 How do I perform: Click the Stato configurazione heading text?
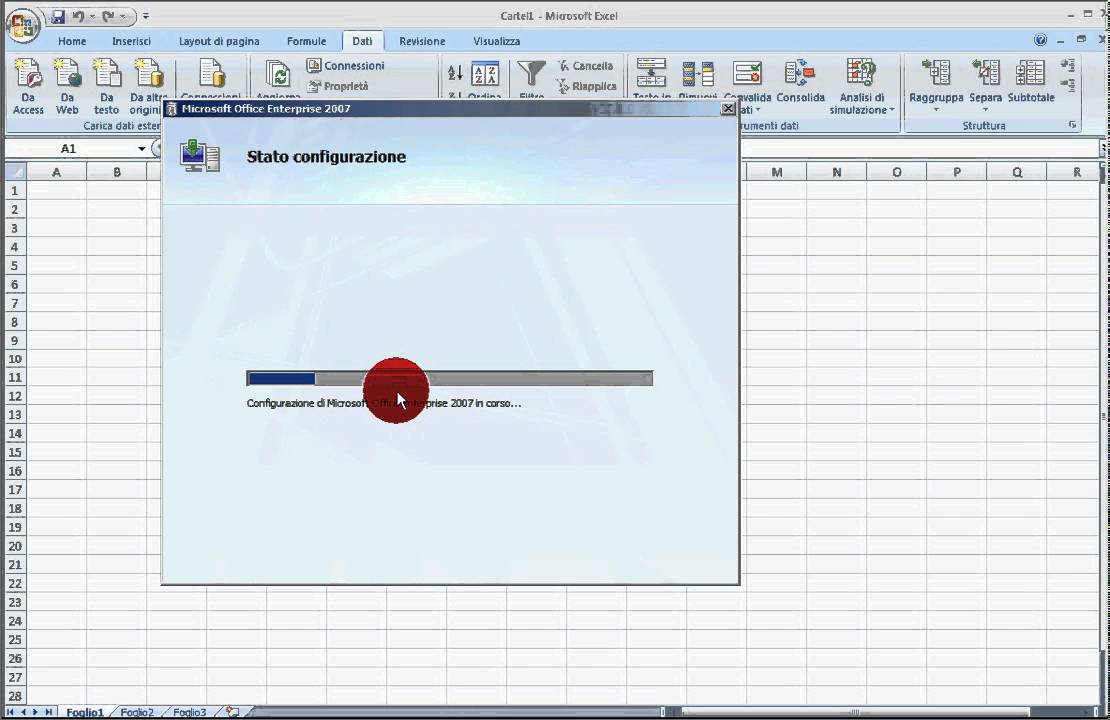tap(326, 156)
